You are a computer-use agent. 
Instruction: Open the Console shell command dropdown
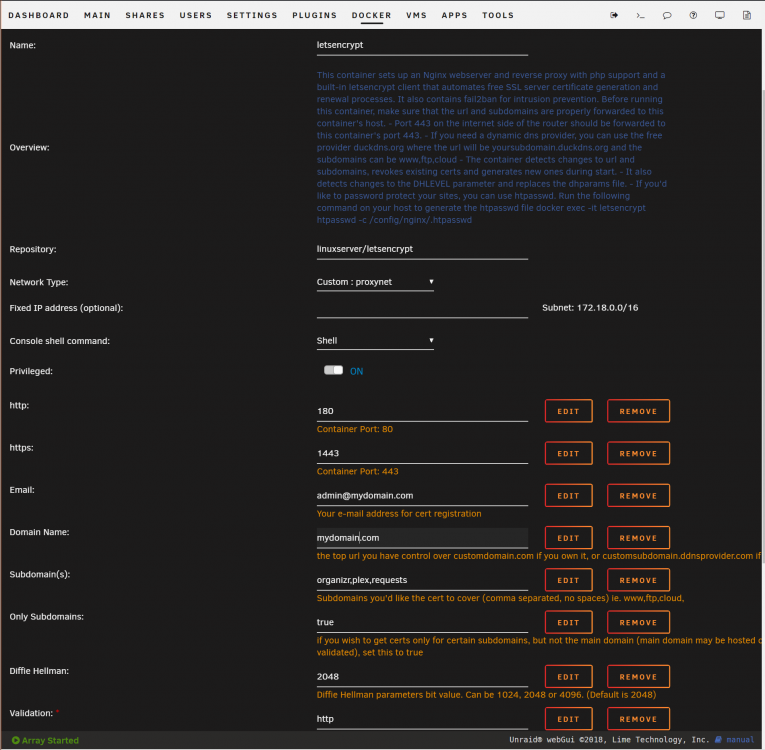(375, 341)
